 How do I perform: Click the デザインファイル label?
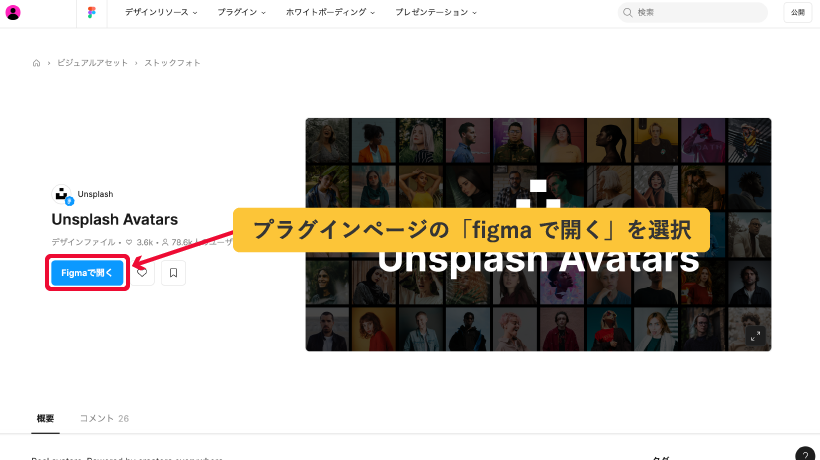click(x=83, y=243)
